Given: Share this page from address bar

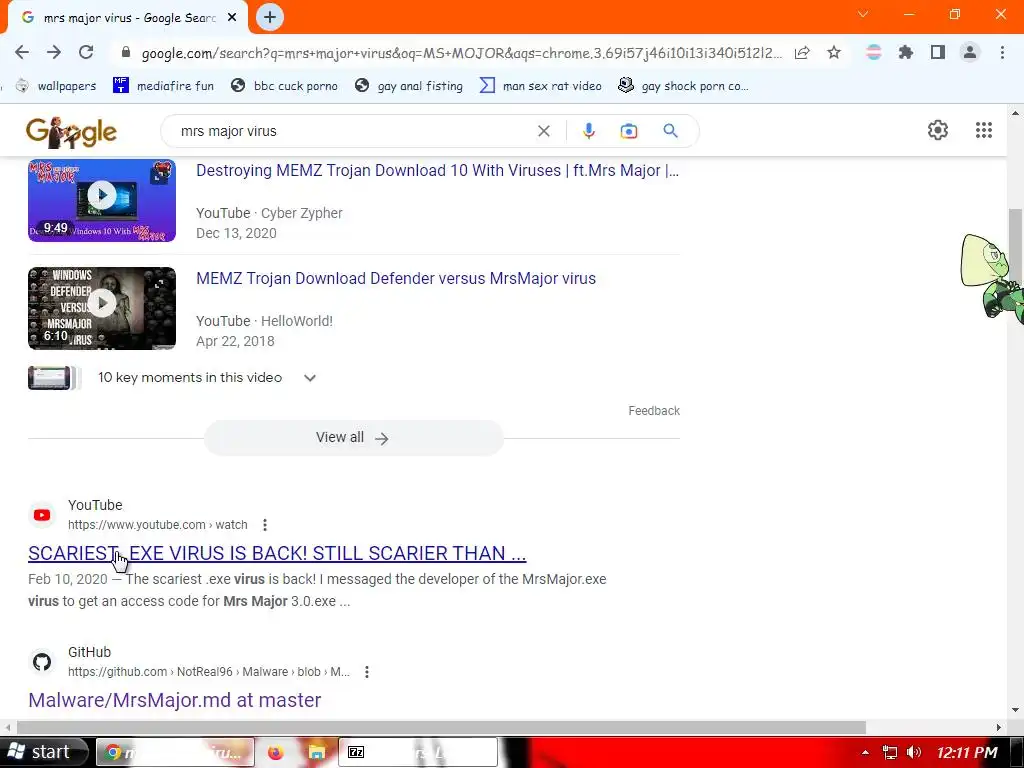Looking at the screenshot, I should (x=802, y=52).
